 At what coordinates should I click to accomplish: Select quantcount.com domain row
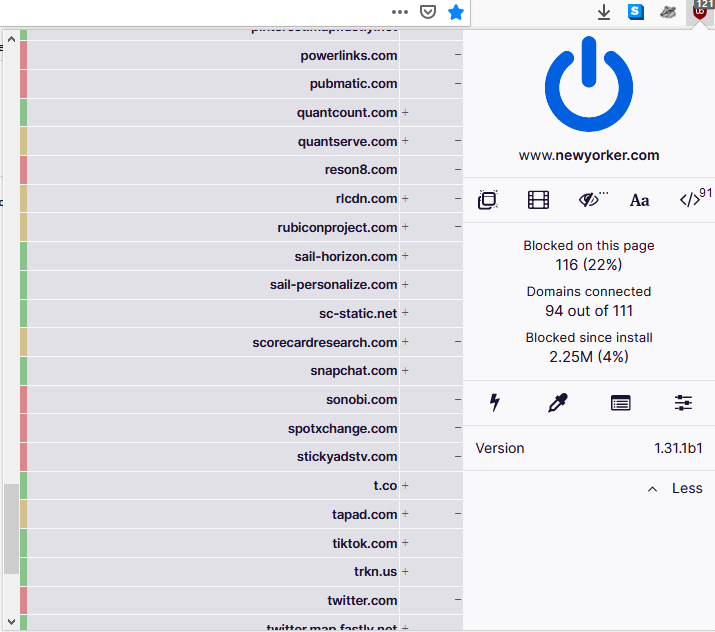pyautogui.click(x=241, y=113)
